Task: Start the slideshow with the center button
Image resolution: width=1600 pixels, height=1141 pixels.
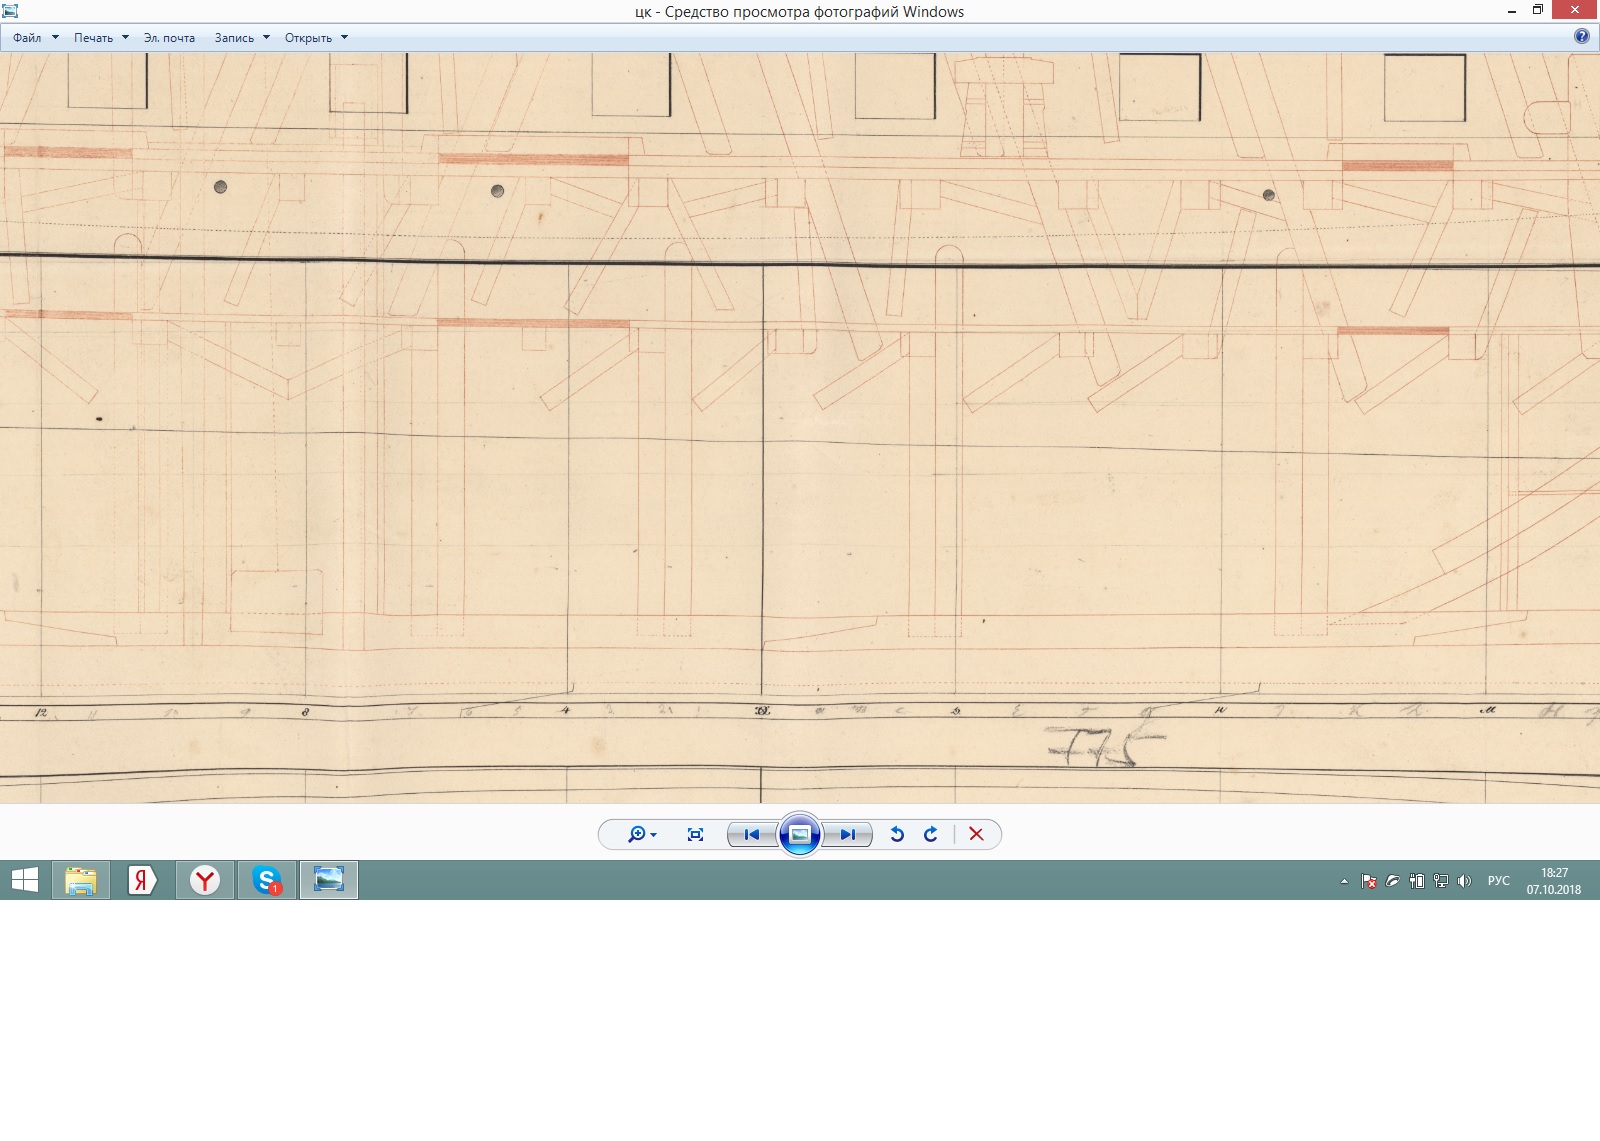Action: tap(800, 834)
